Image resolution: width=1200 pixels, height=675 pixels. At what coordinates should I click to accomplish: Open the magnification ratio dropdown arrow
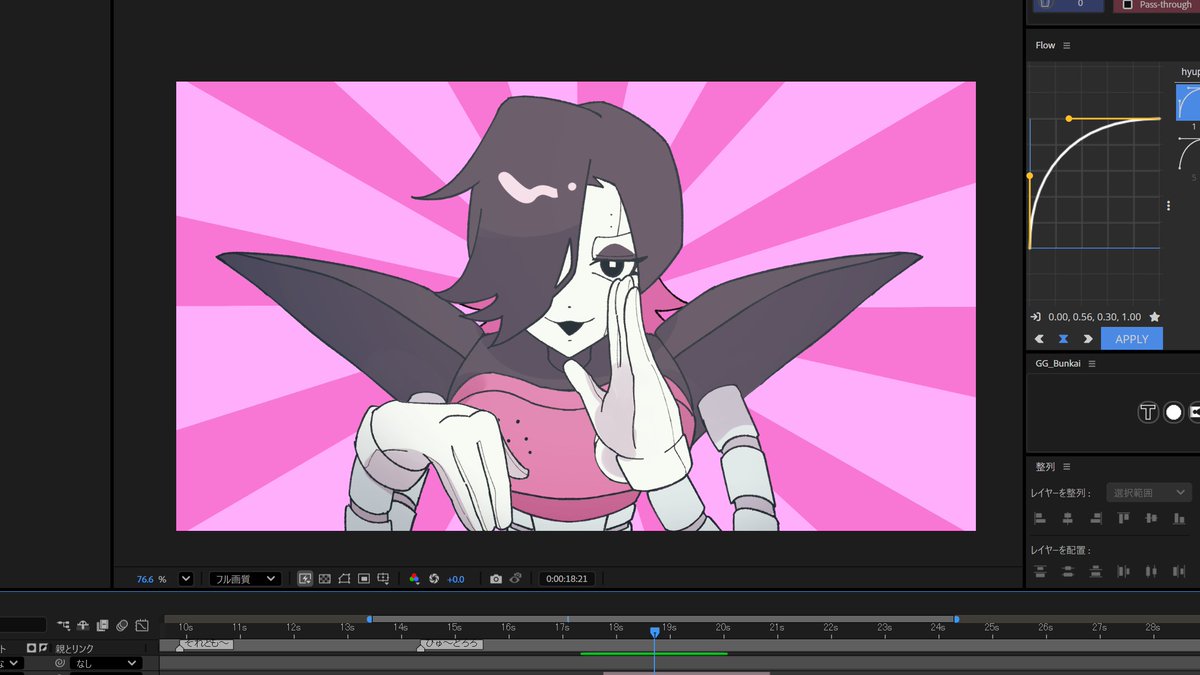click(x=186, y=578)
